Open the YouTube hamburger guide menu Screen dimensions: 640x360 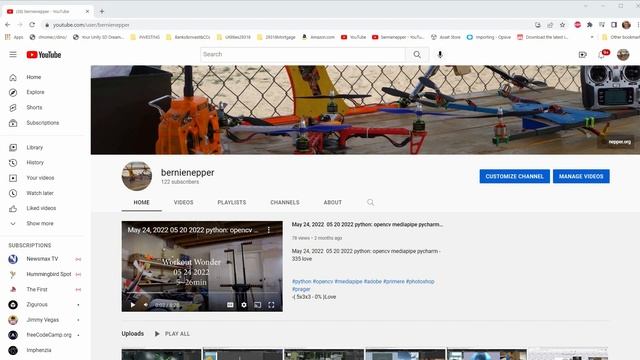coord(13,54)
